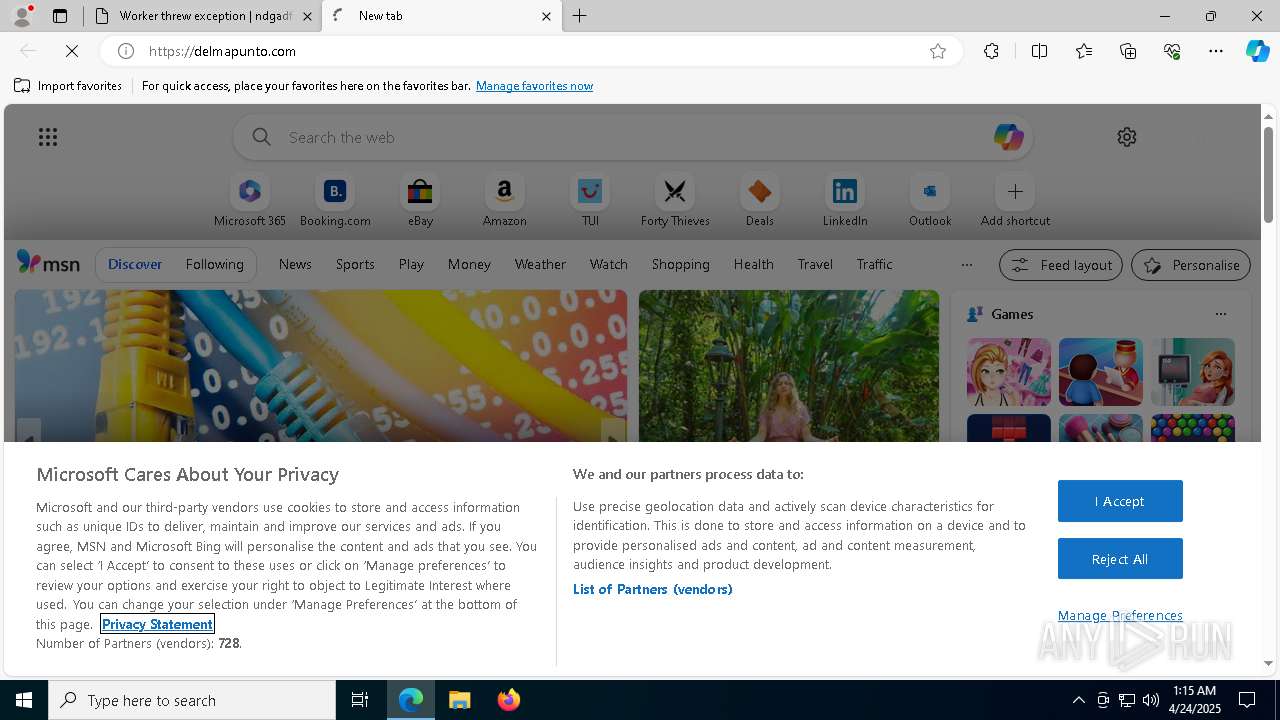
Task: Open the LinkedIn shortcut
Action: [845, 201]
